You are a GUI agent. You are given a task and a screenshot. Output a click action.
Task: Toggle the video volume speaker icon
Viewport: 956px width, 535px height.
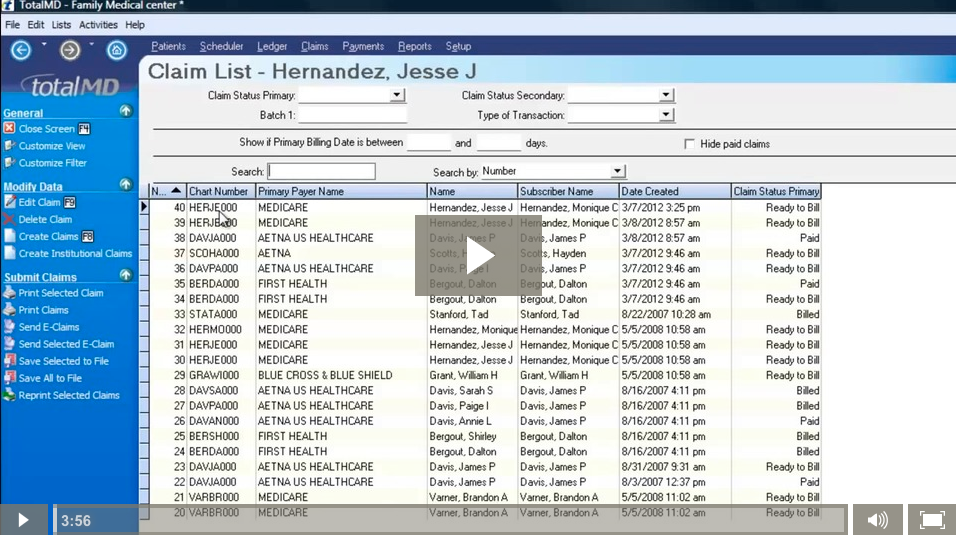877,520
